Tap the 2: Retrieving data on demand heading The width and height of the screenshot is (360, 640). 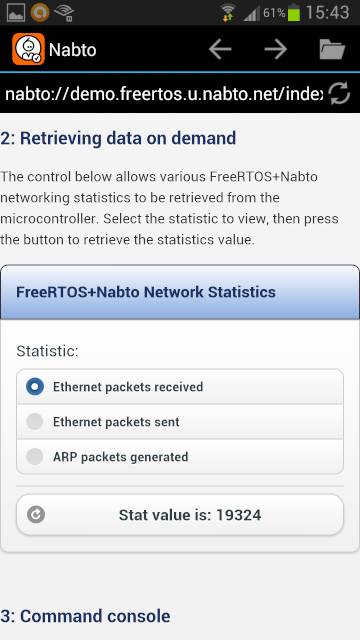118,138
